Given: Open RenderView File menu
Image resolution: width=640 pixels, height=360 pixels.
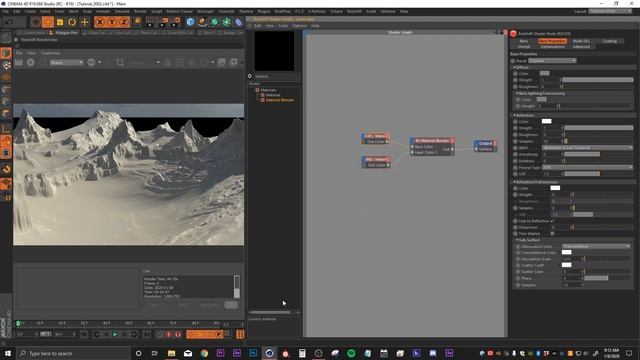Looking at the screenshot, I should point(19,53).
